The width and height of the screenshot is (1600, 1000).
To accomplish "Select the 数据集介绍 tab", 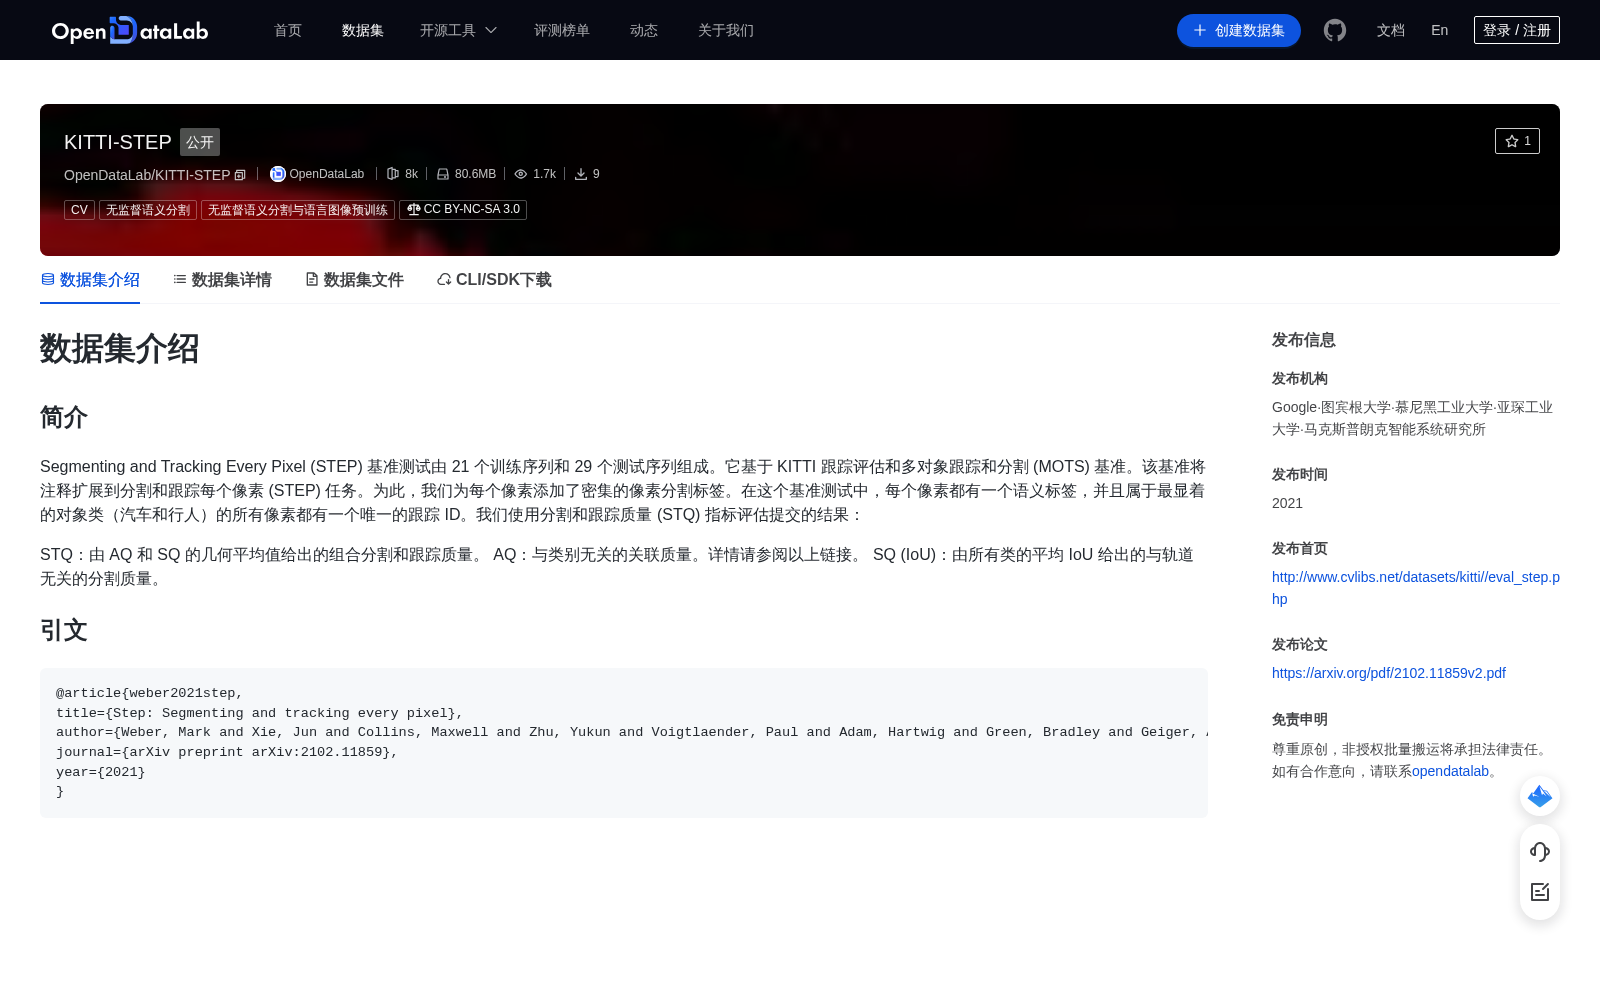I will [90, 280].
